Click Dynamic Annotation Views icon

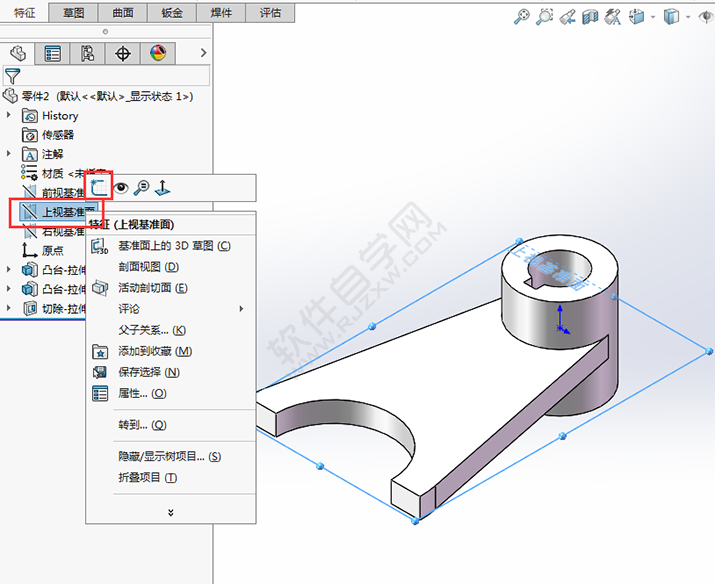[x=613, y=17]
